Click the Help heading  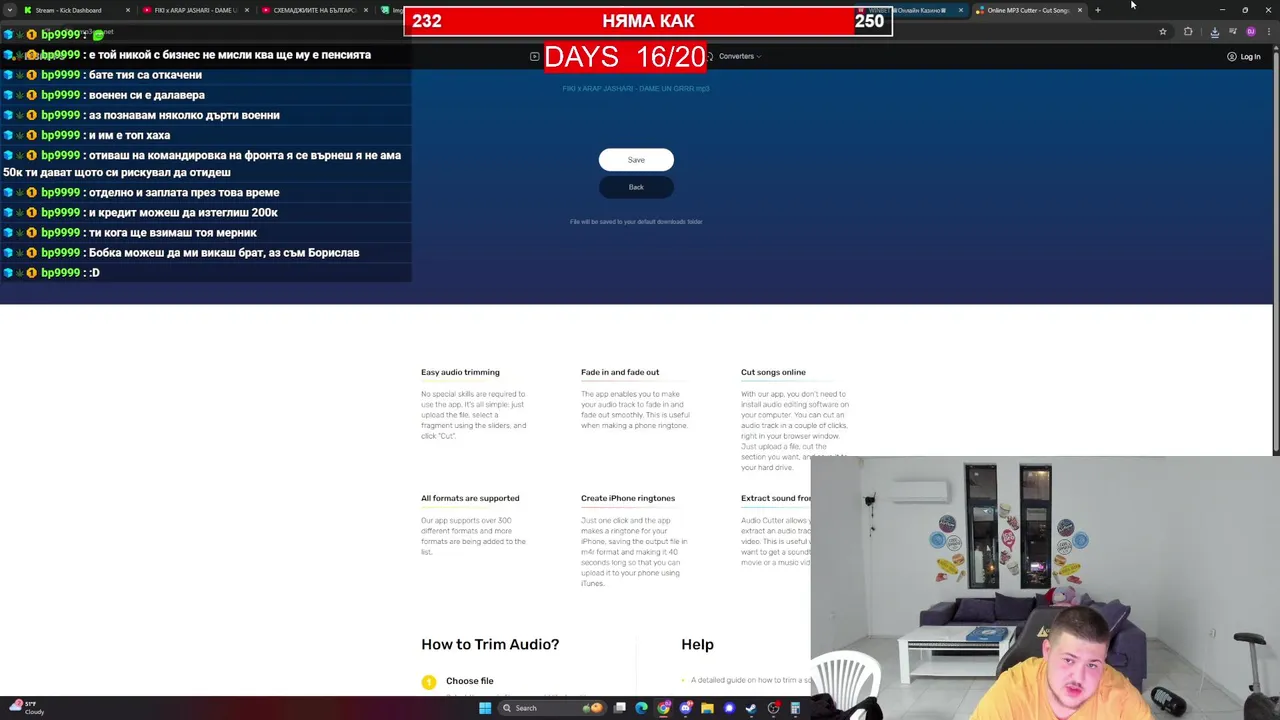698,644
